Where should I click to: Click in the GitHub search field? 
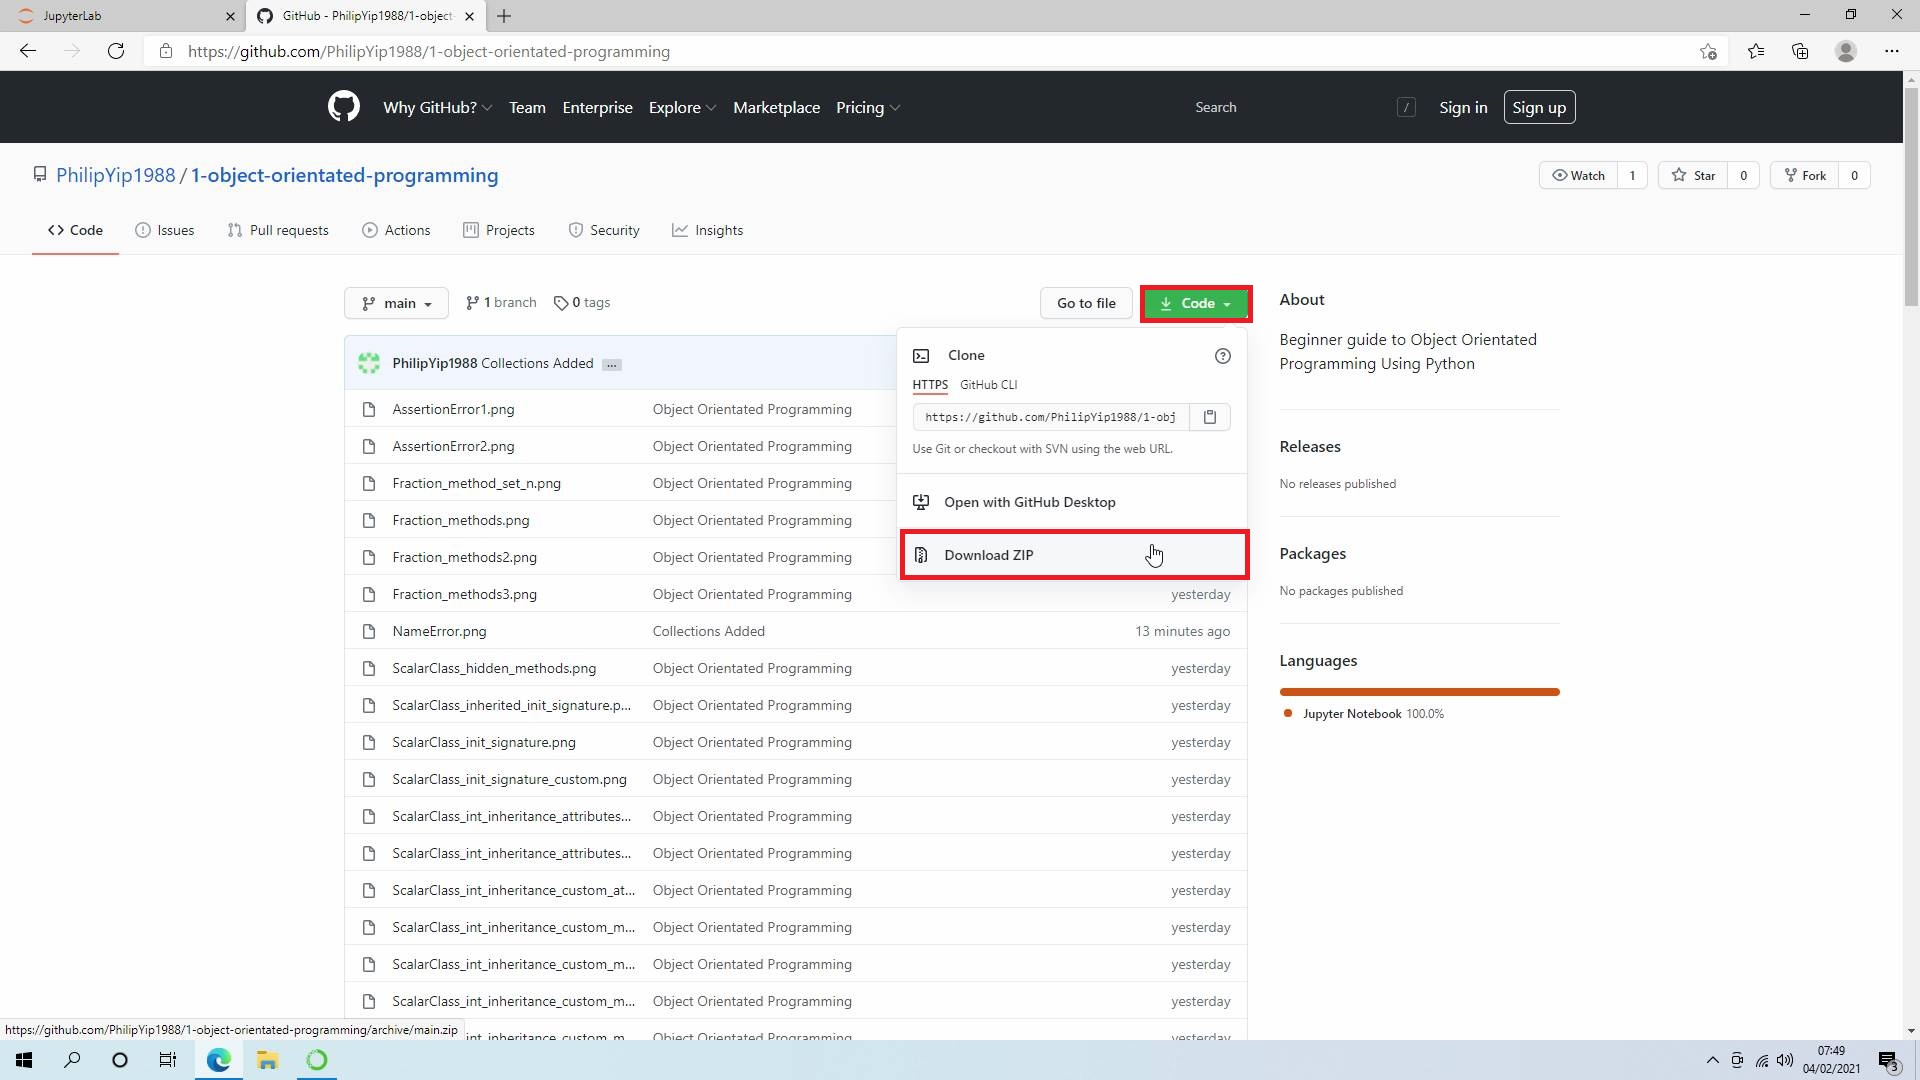(x=1303, y=107)
